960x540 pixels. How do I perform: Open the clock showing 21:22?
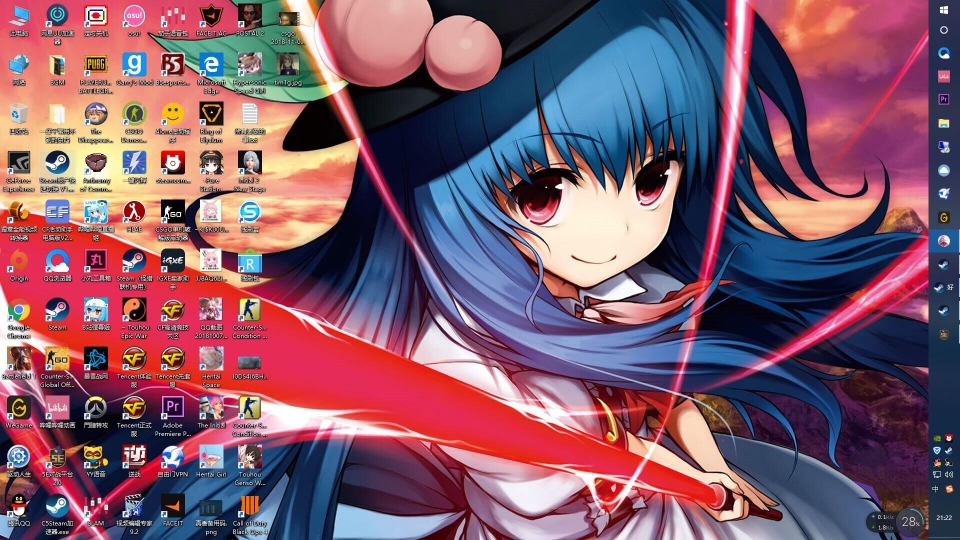[944, 518]
